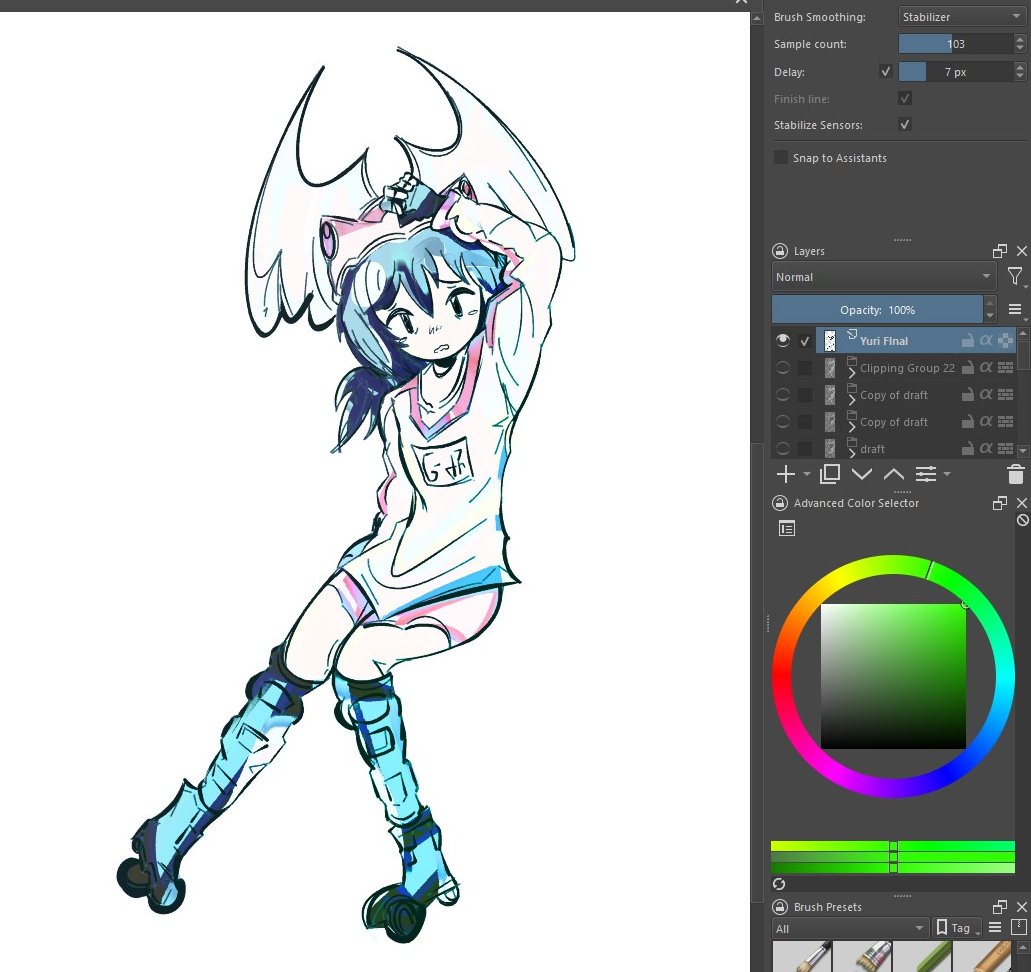The width and height of the screenshot is (1031, 972).
Task: Open Brush Presets display settings hamburger
Action: [995, 927]
